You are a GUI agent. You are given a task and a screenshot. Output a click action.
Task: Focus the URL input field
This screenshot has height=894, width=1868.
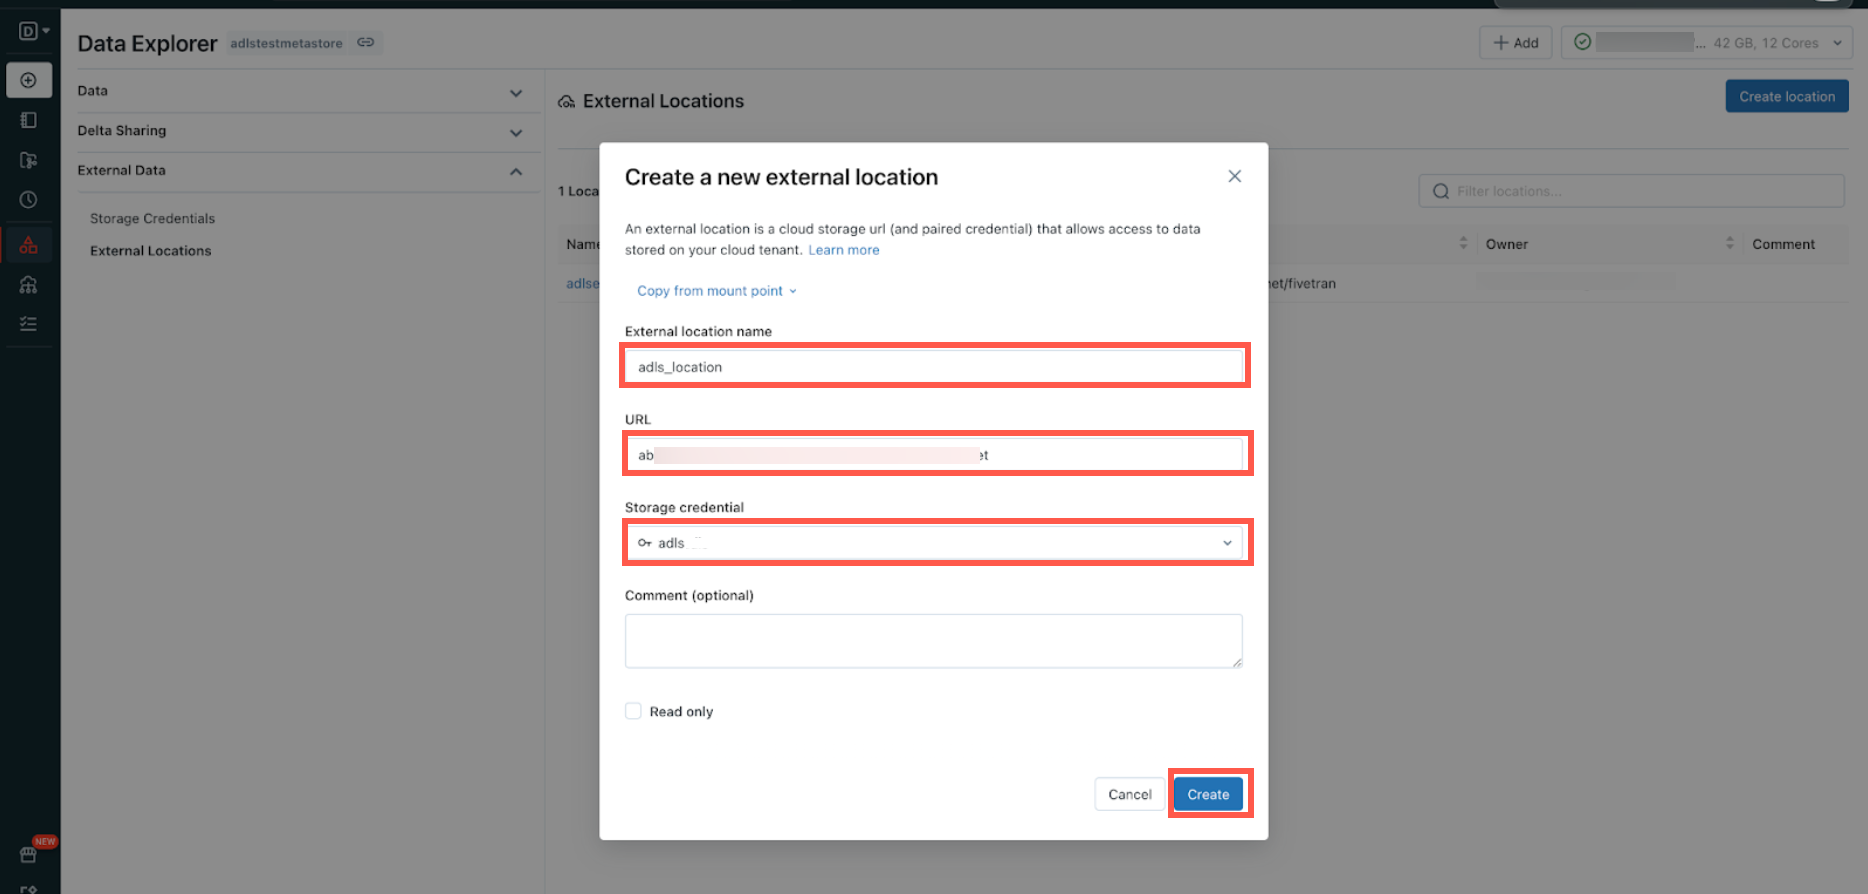[934, 455]
